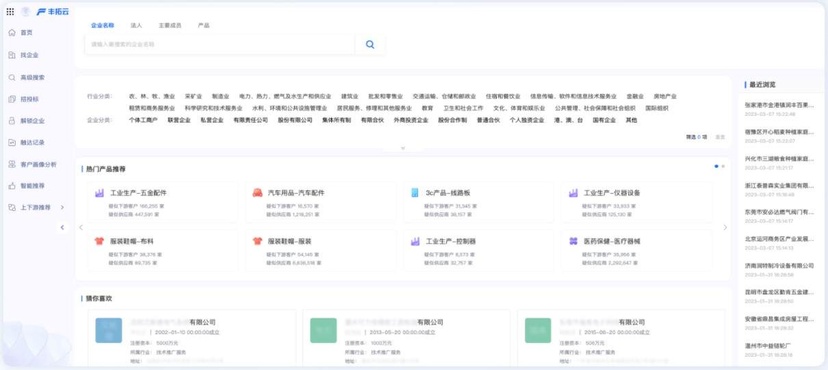Screen dimensions: 828x370
Task: Filter by enterprise type 港、澳、台
Action: pos(569,120)
